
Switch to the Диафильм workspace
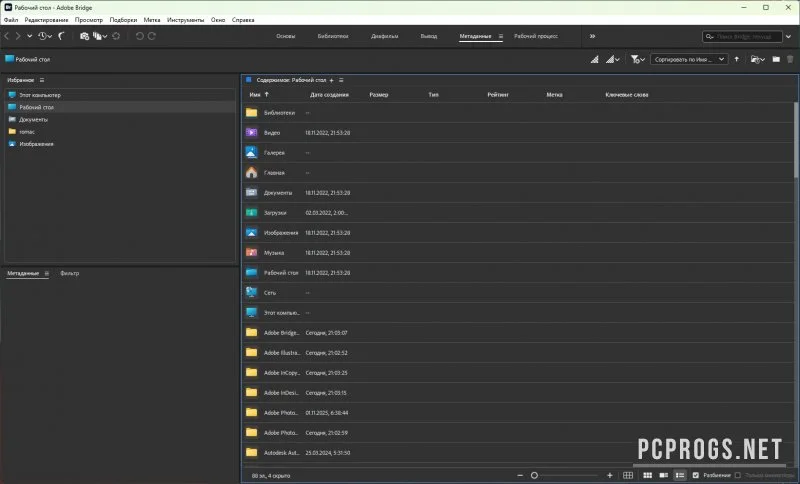pos(385,36)
